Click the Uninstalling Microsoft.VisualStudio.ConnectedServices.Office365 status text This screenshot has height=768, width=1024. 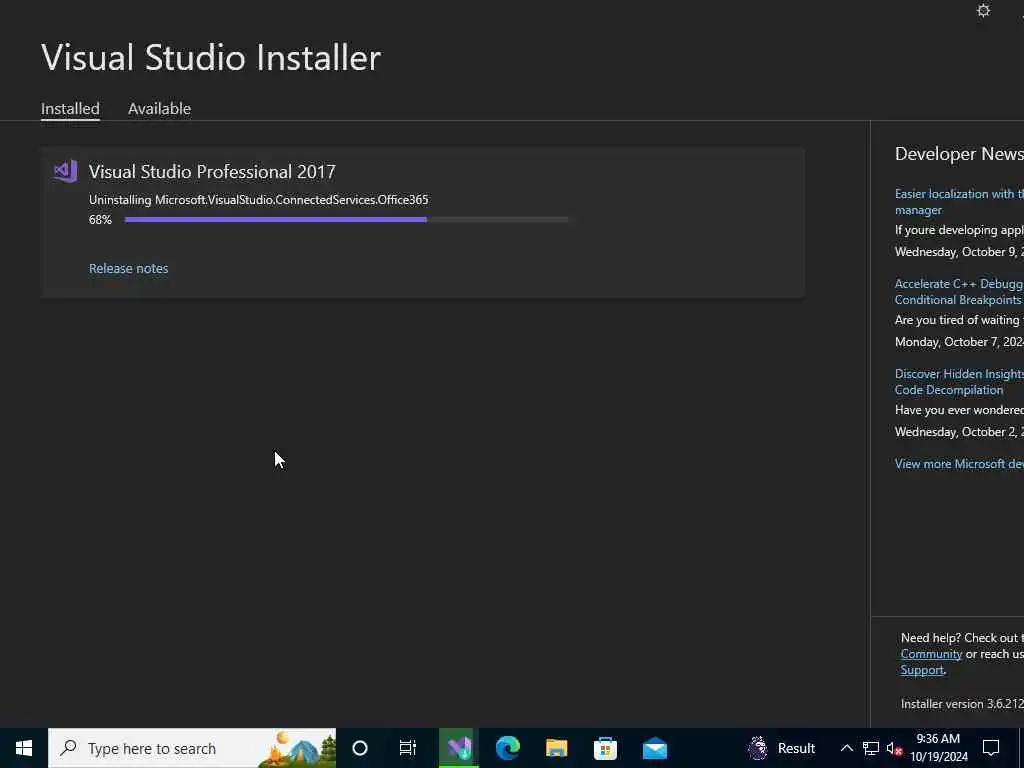(259, 200)
